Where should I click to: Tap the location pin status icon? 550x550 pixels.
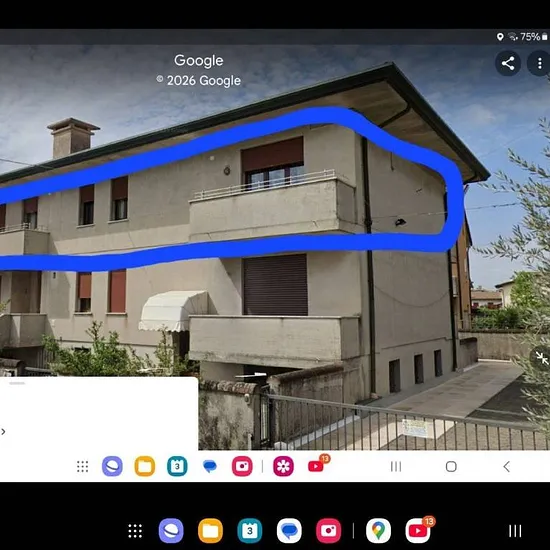point(500,37)
